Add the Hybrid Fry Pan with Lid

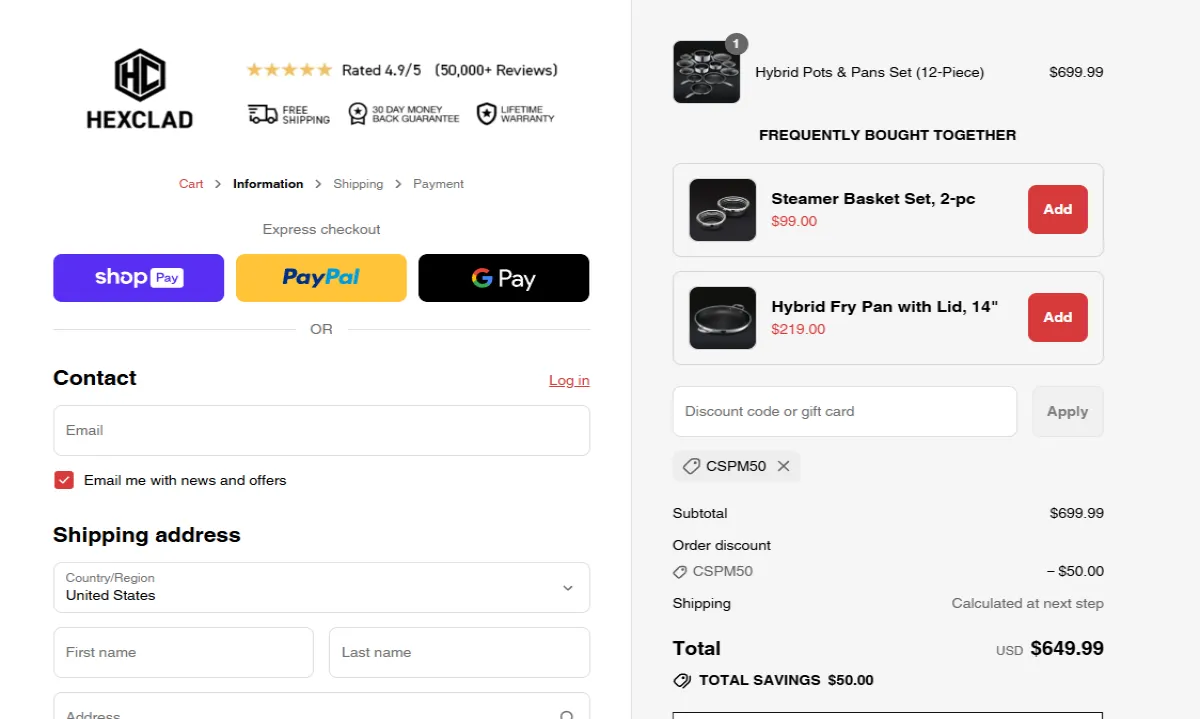pyautogui.click(x=1057, y=317)
